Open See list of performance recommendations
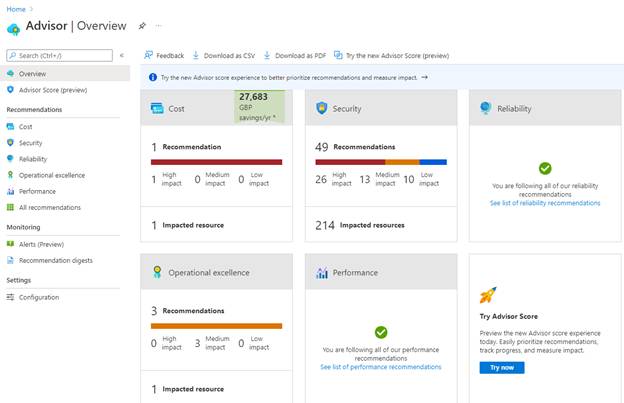Viewport: 624px width, 403px height. [x=381, y=367]
